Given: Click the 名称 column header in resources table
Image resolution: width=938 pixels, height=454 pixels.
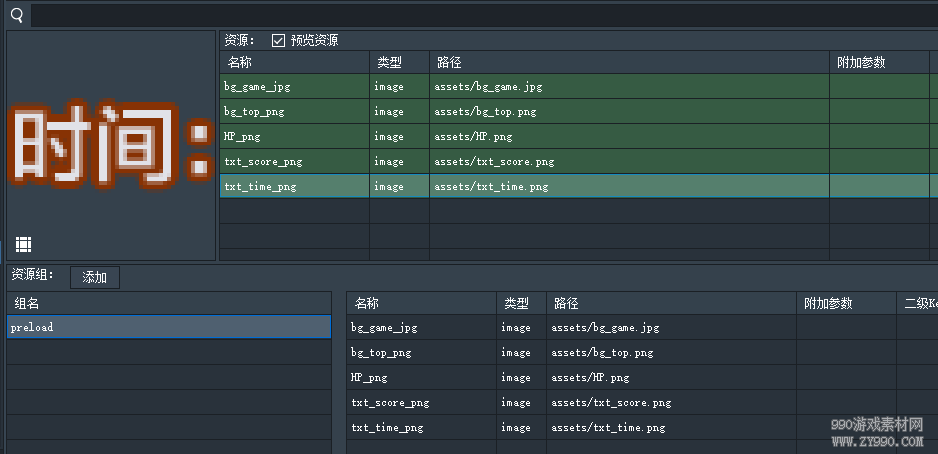Looking at the screenshot, I should point(295,62).
